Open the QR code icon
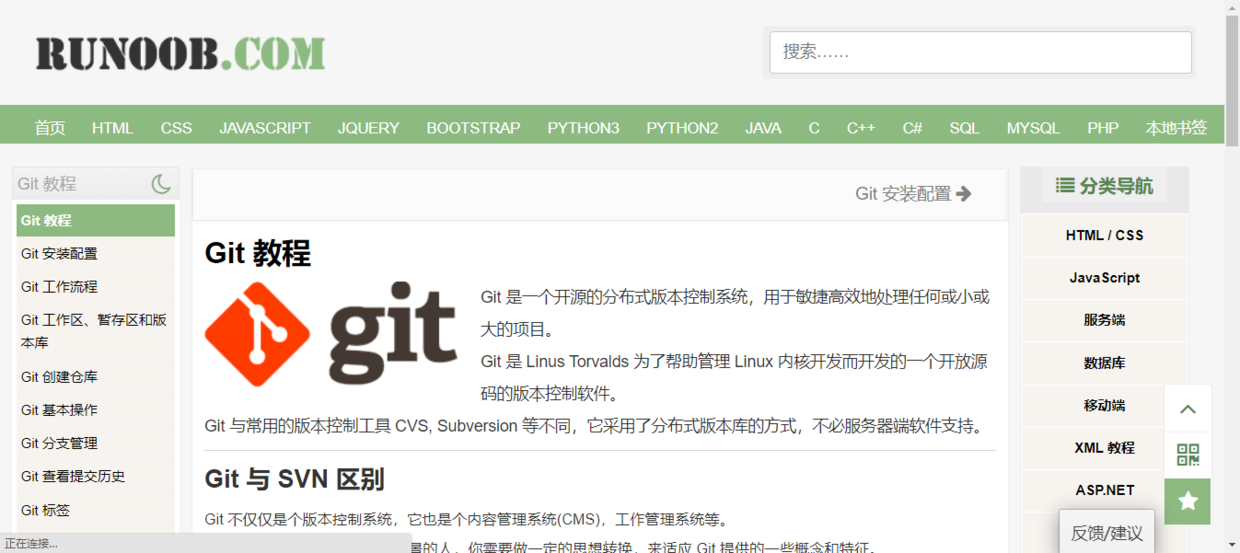Screen dimensions: 1240x553 [1188, 456]
